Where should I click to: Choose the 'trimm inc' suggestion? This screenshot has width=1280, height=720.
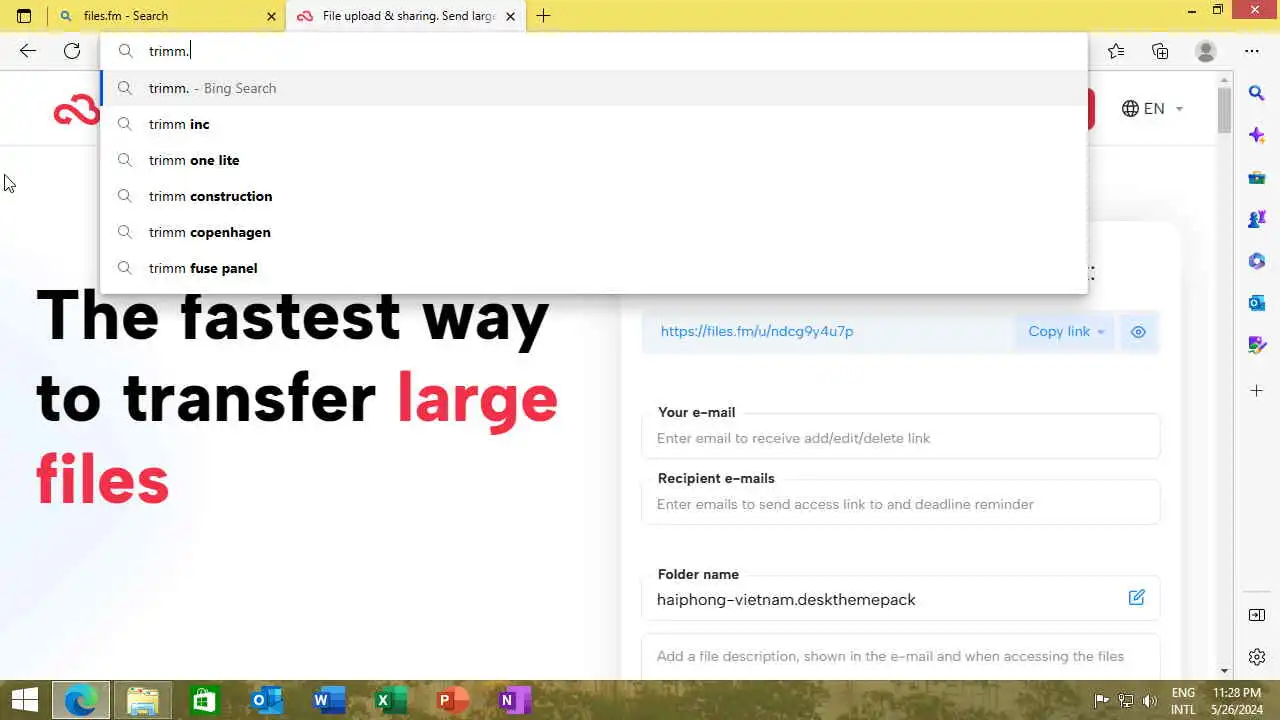coord(594,124)
